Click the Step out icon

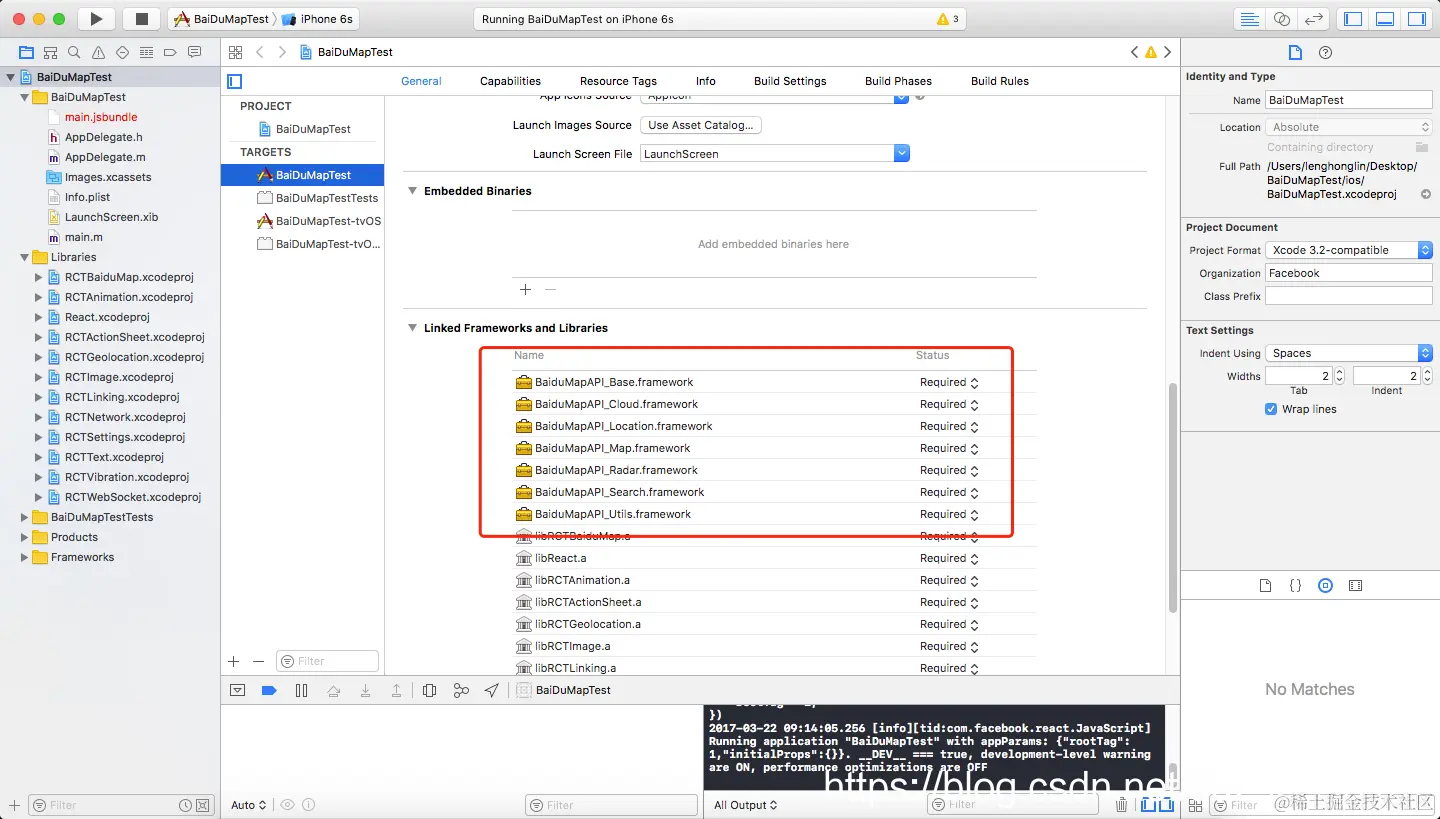point(397,690)
